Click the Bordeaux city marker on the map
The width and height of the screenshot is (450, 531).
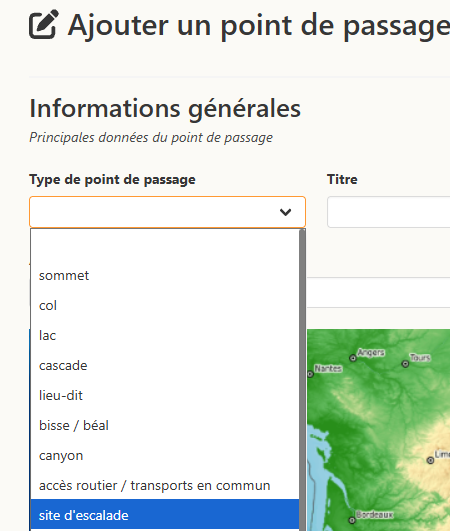click(352, 520)
